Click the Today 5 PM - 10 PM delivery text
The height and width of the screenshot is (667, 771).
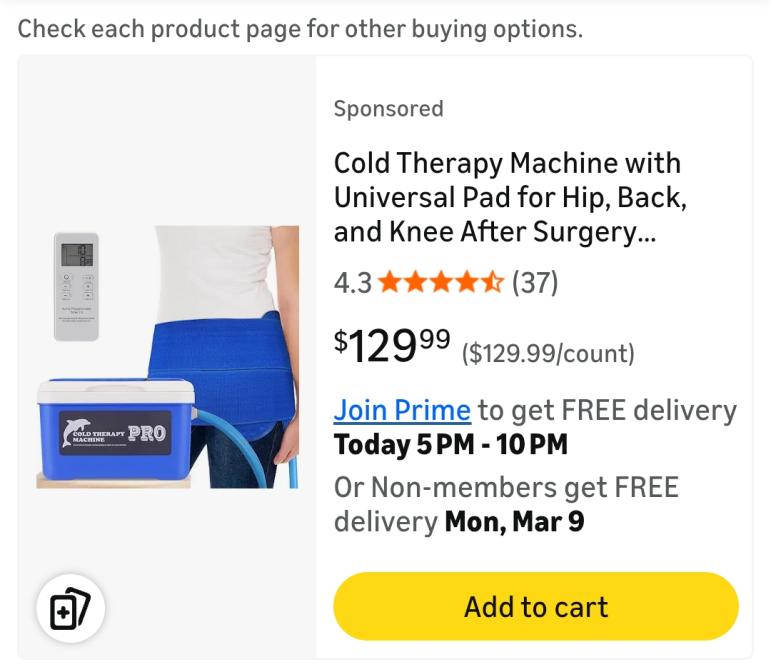[x=450, y=445]
